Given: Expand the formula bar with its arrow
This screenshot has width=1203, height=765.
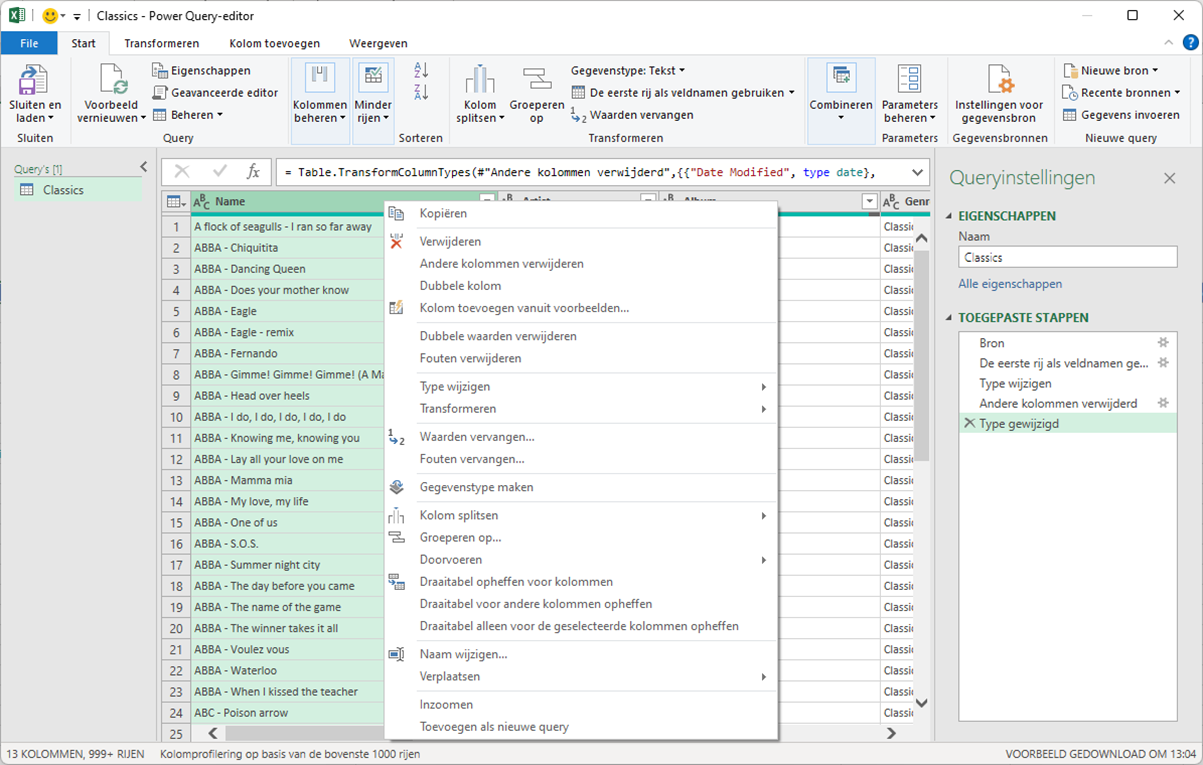Looking at the screenshot, I should [917, 172].
